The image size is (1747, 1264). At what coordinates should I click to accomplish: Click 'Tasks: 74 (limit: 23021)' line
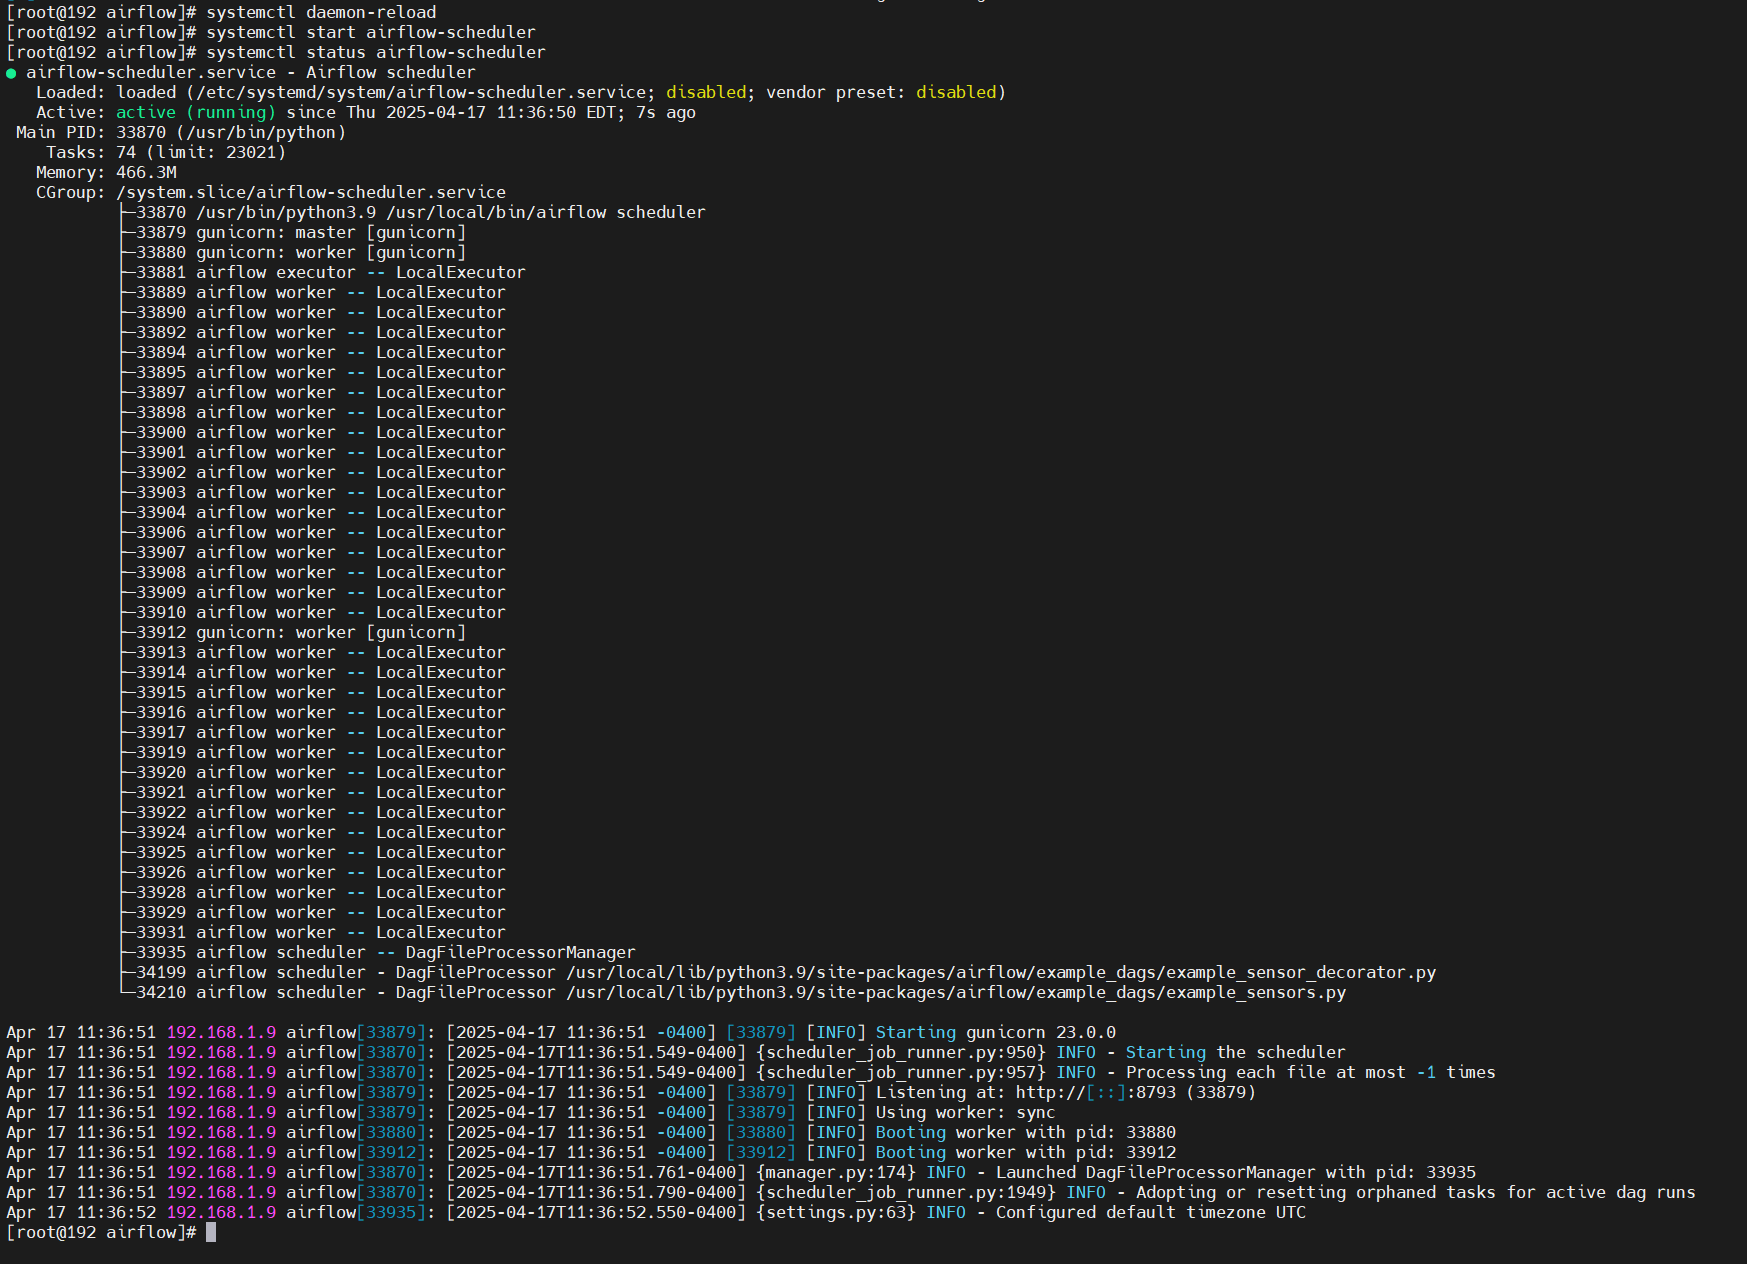[x=166, y=152]
